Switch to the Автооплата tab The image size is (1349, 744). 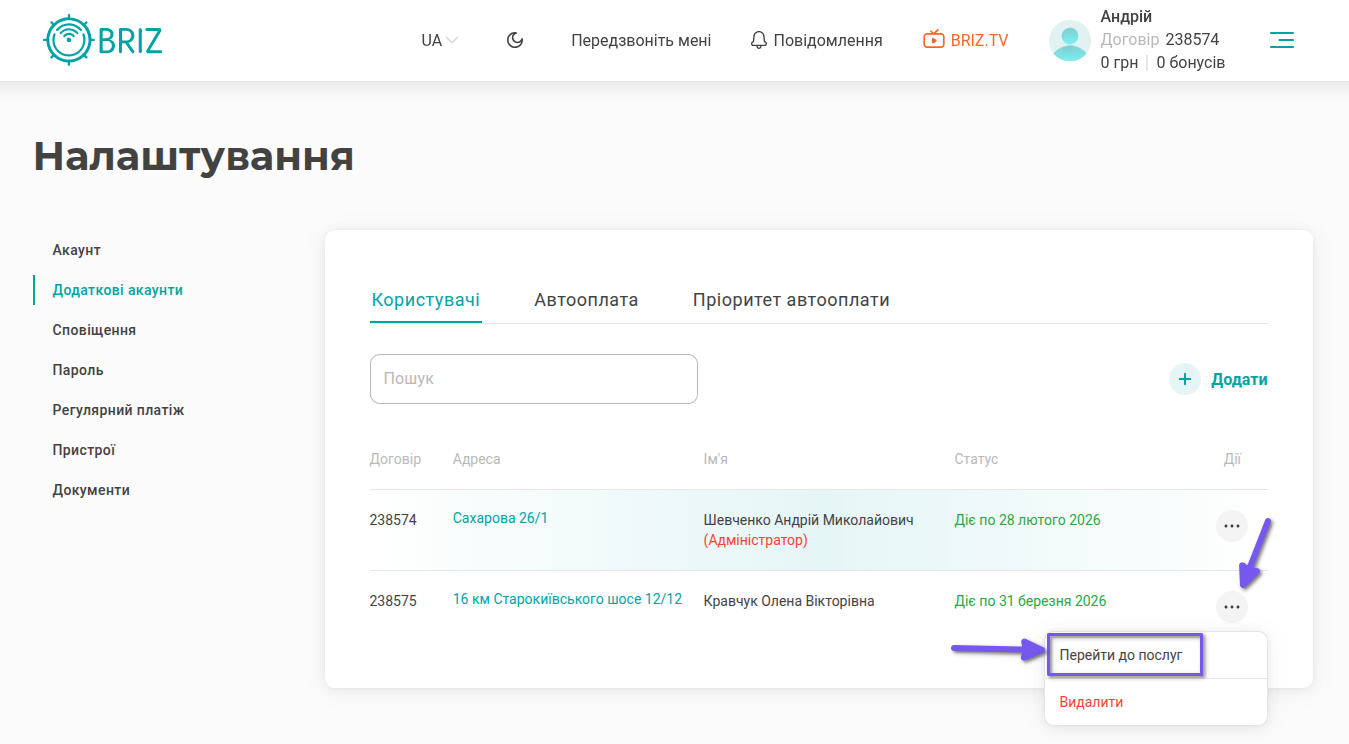pos(586,300)
